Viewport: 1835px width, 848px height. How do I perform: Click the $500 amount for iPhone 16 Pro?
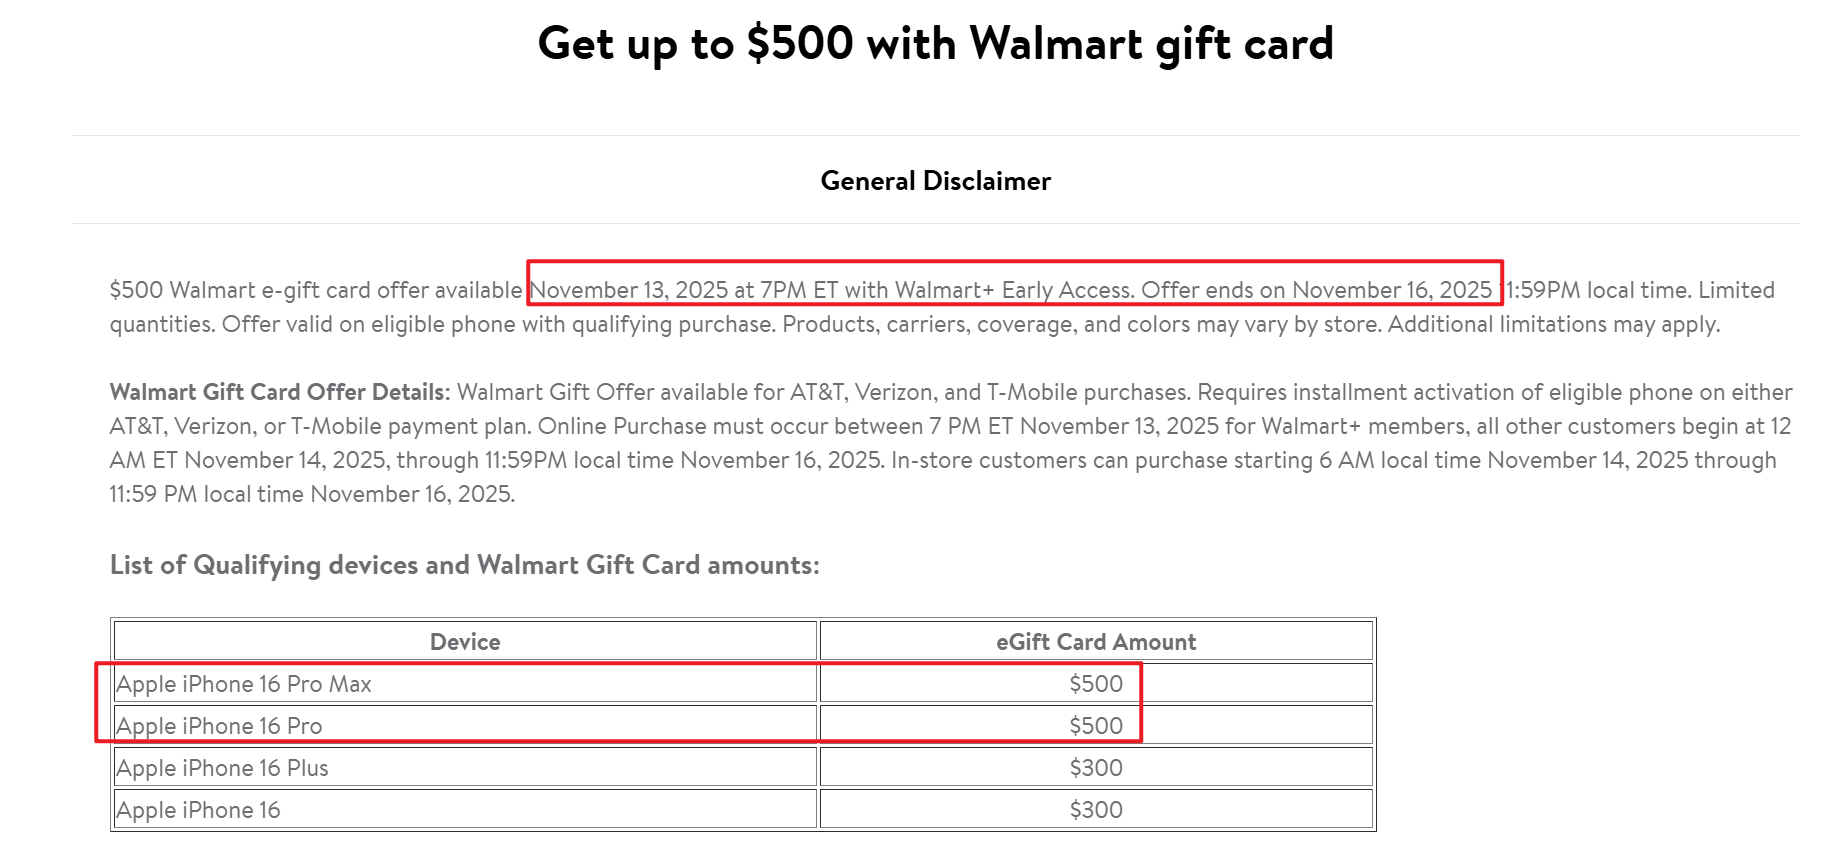(x=1096, y=726)
